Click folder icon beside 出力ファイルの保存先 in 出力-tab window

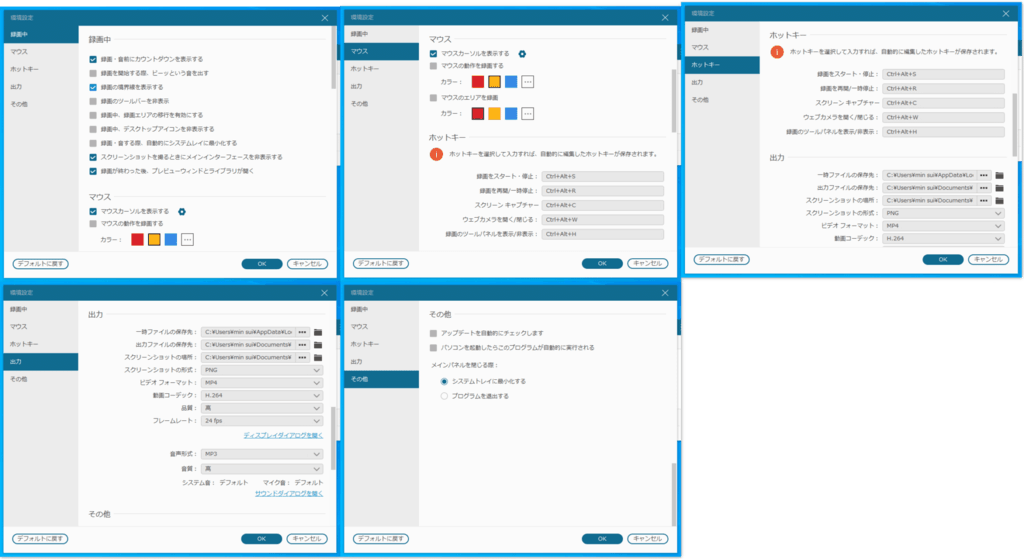tap(318, 344)
